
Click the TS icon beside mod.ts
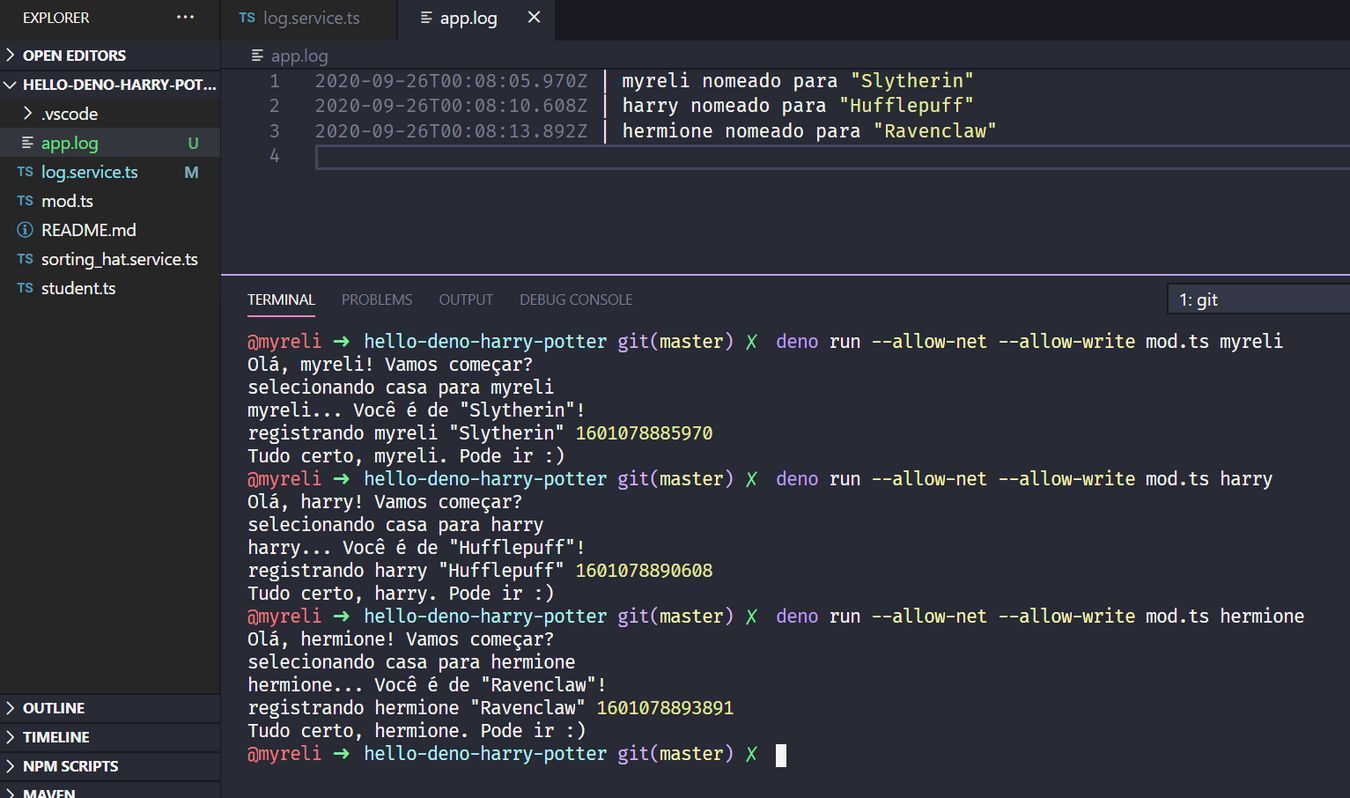(25, 201)
